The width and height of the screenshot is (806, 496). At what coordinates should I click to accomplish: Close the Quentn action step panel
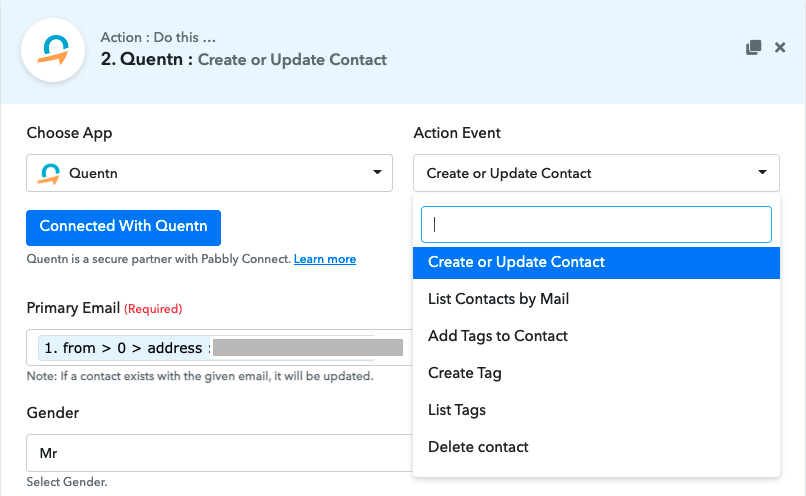[780, 48]
